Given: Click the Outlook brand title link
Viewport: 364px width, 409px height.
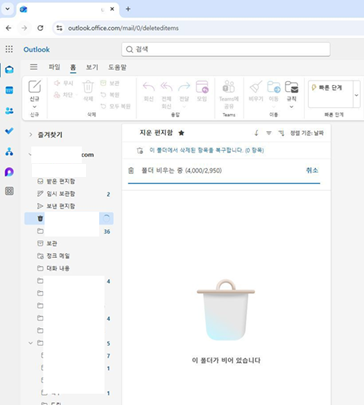Looking at the screenshot, I should pyautogui.click(x=36, y=49).
